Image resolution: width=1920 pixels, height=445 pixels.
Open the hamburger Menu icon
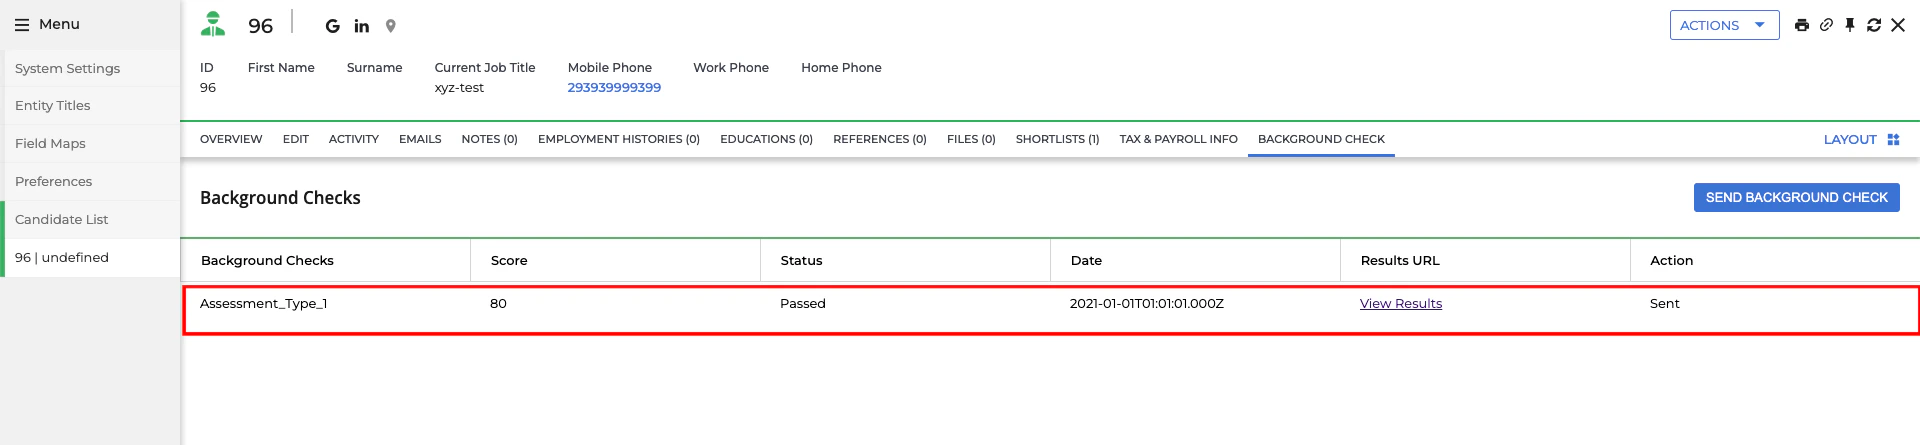pos(22,24)
